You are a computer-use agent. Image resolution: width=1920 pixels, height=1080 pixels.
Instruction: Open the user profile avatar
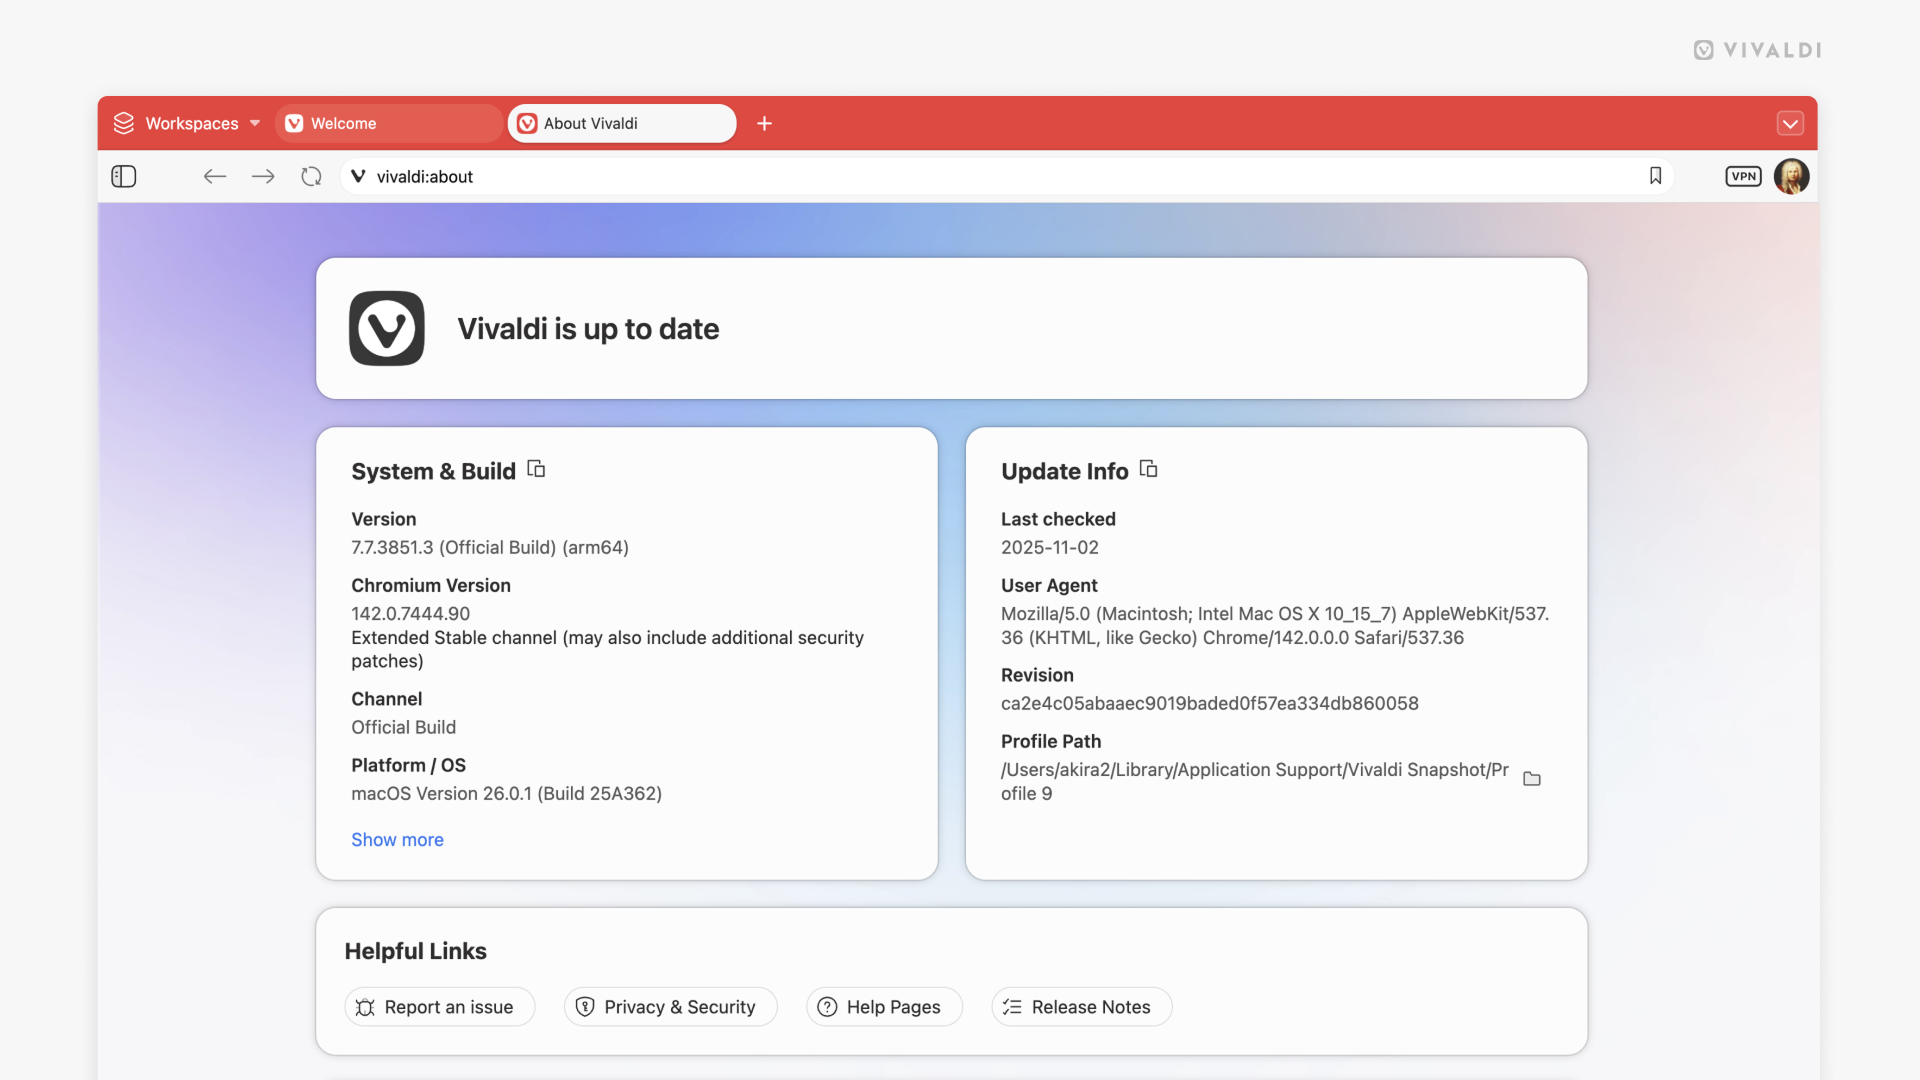[1792, 176]
